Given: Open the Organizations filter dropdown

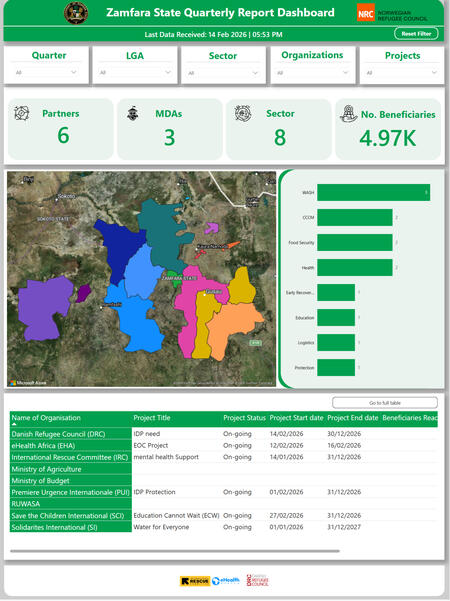Looking at the screenshot, I should tap(312, 72).
